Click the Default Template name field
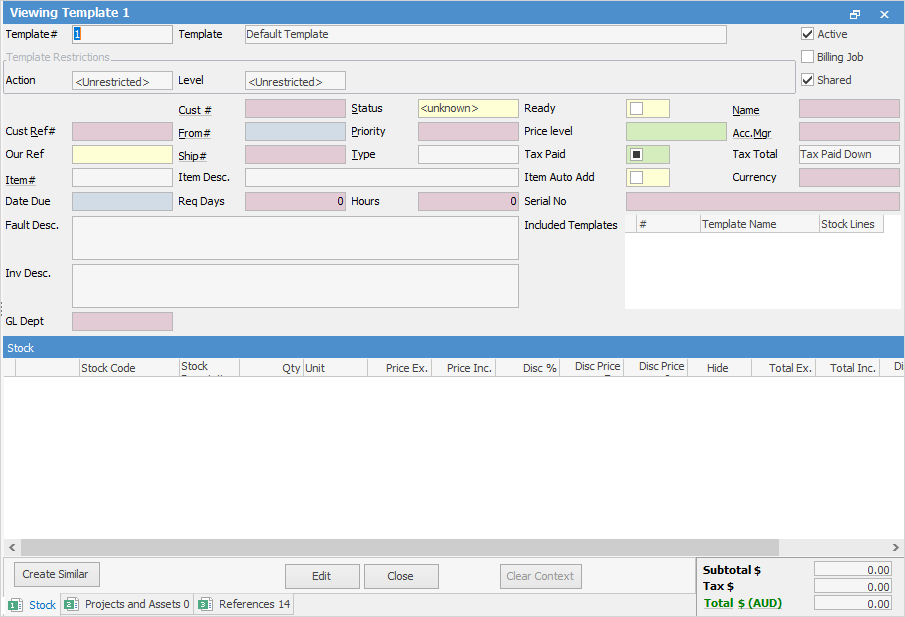The width and height of the screenshot is (905, 617). click(485, 34)
